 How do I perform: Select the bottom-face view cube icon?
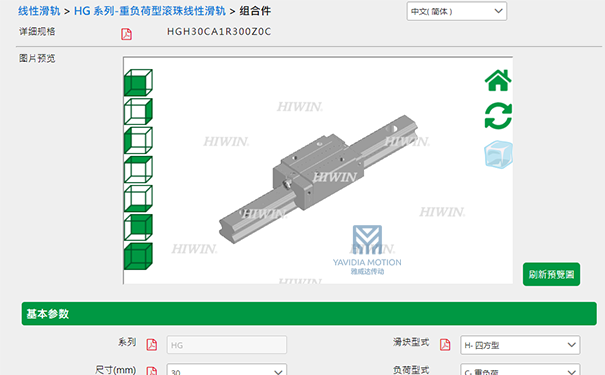click(x=138, y=198)
